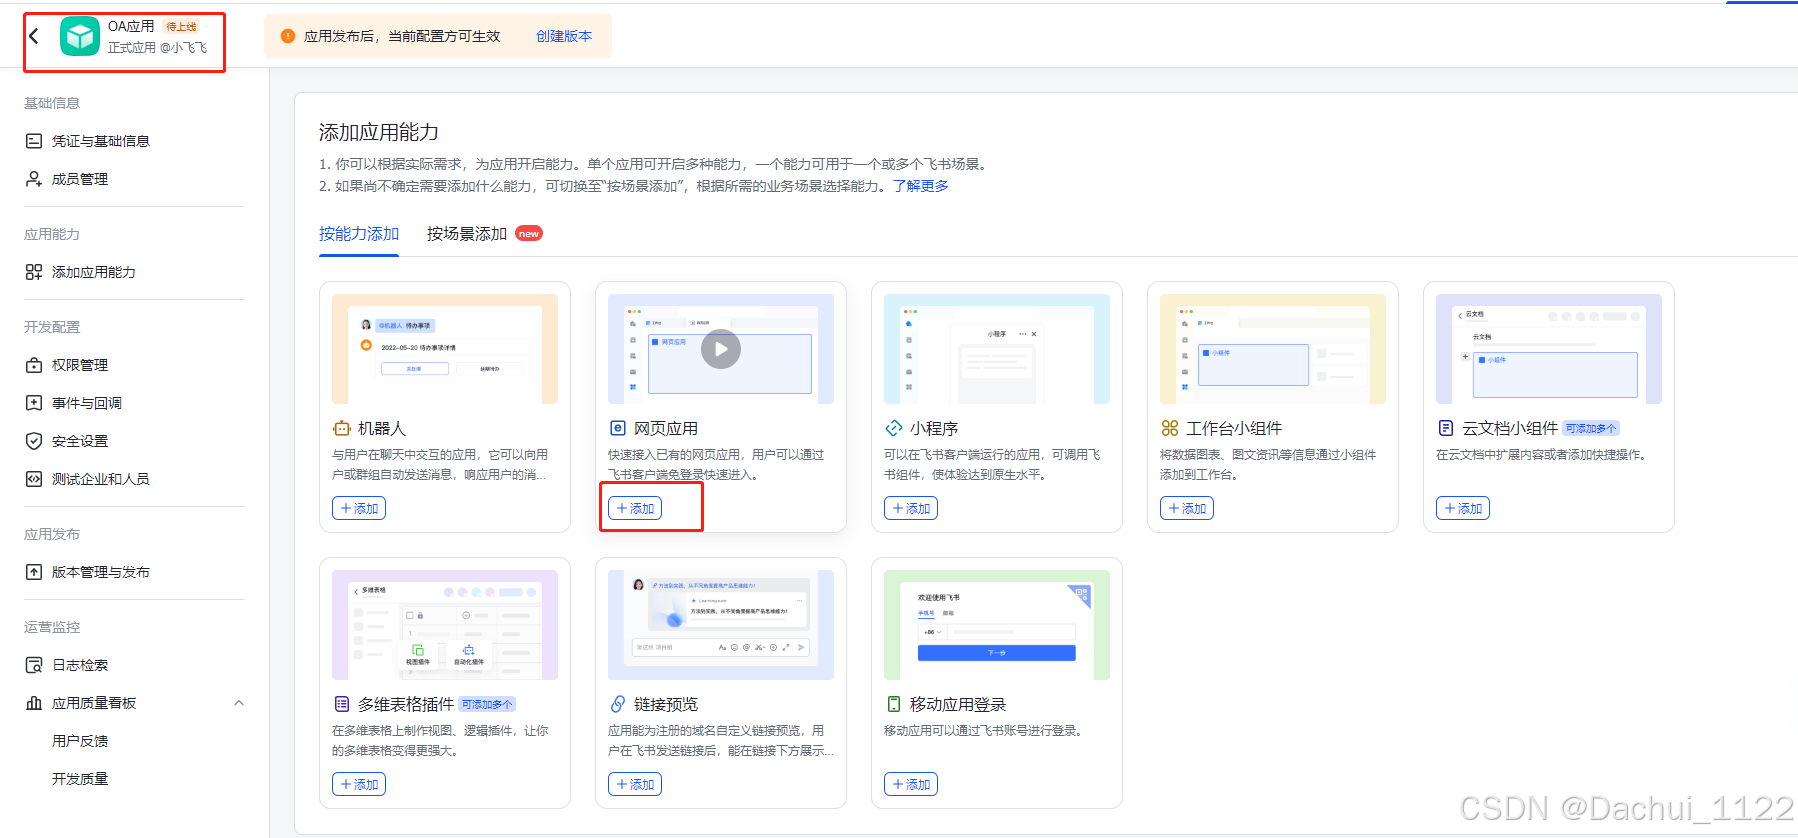Screen dimensions: 1798x838
Task: Click the green OA应用 cube app icon
Action: tap(80, 36)
